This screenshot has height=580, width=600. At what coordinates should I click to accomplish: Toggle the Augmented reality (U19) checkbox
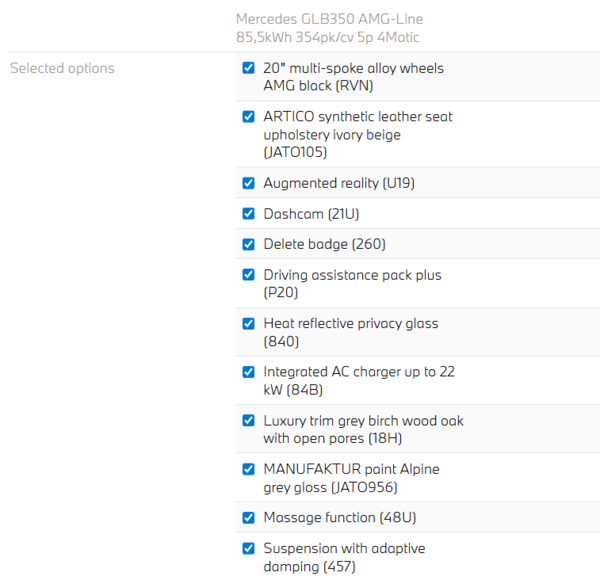click(248, 183)
